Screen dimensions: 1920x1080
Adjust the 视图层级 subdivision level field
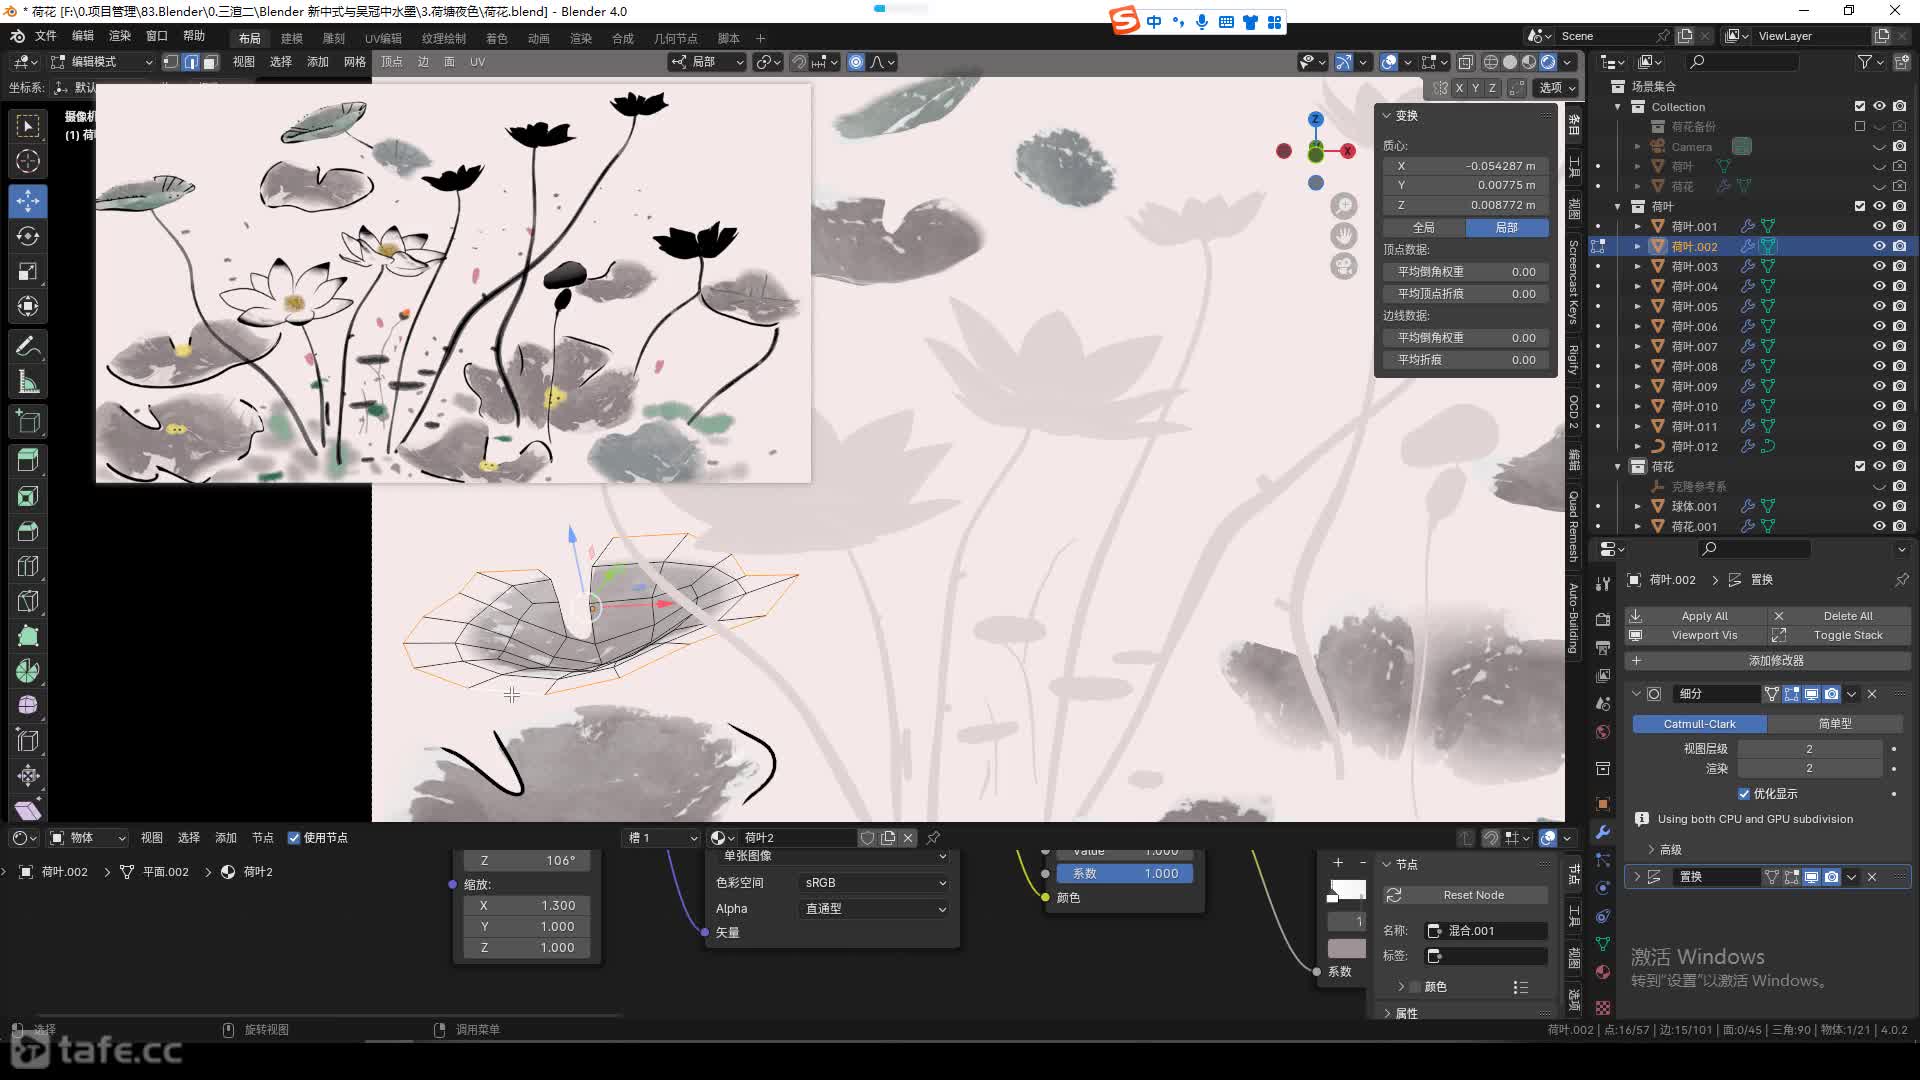pos(1809,749)
